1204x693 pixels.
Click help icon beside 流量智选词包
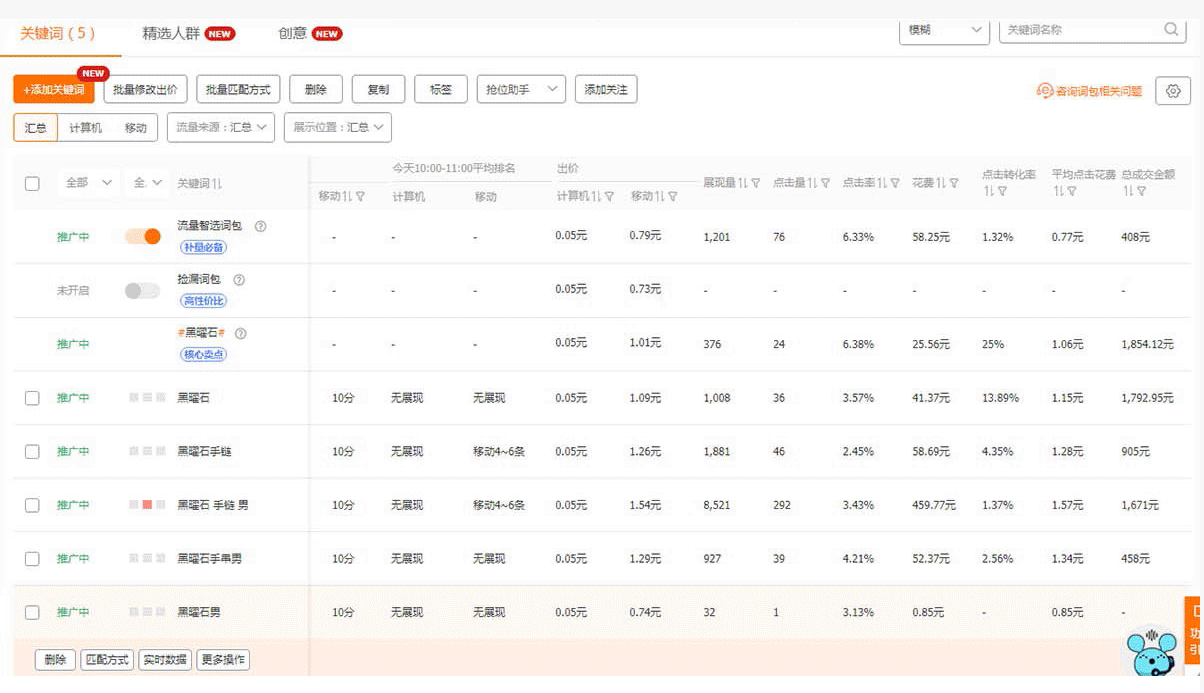click(260, 226)
